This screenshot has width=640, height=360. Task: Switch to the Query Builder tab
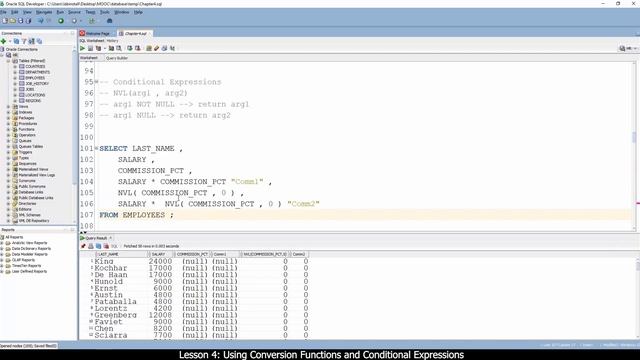(117, 58)
